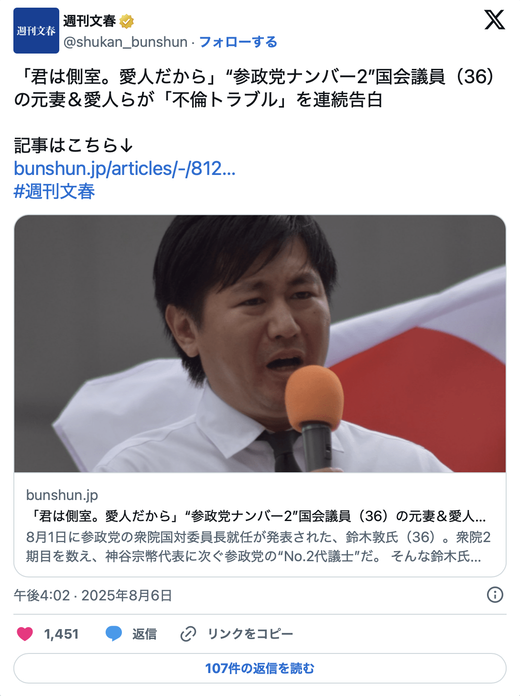520x696 pixels.
Task: Click the article preview photo
Action: click(260, 344)
